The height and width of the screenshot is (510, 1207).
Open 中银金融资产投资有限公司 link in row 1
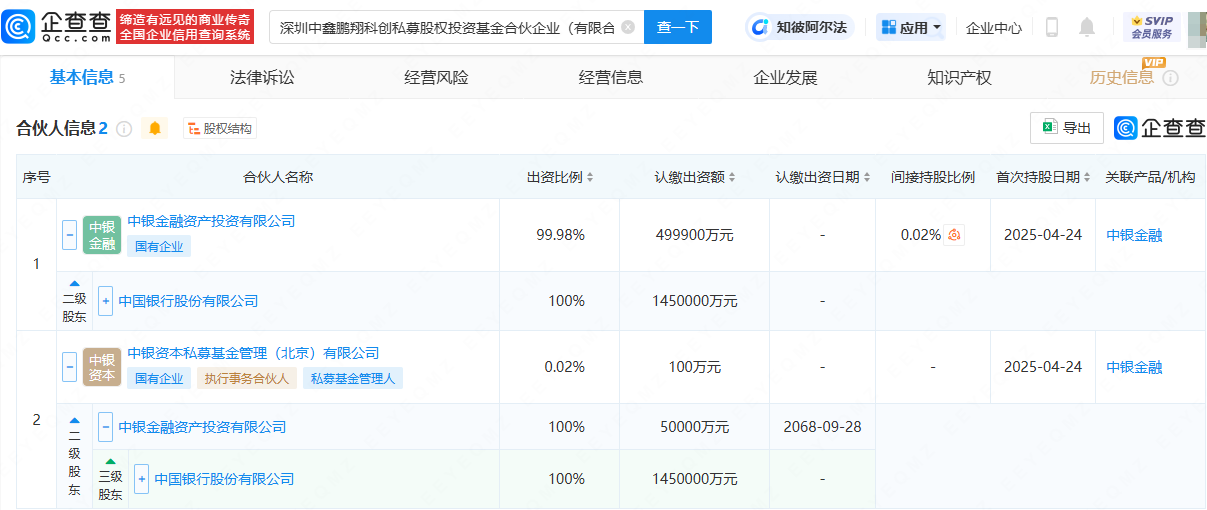(x=211, y=221)
